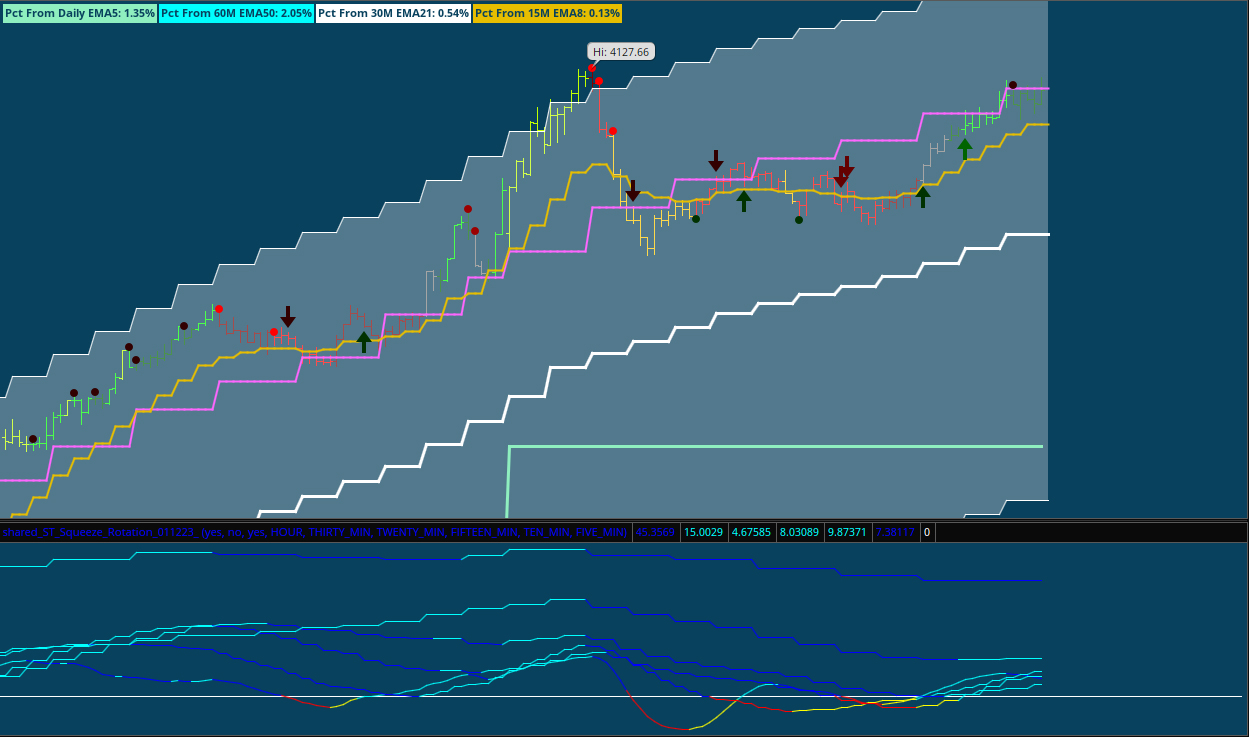1249x737 pixels.
Task: Select the stacked double down arrow signal
Action: (844, 172)
